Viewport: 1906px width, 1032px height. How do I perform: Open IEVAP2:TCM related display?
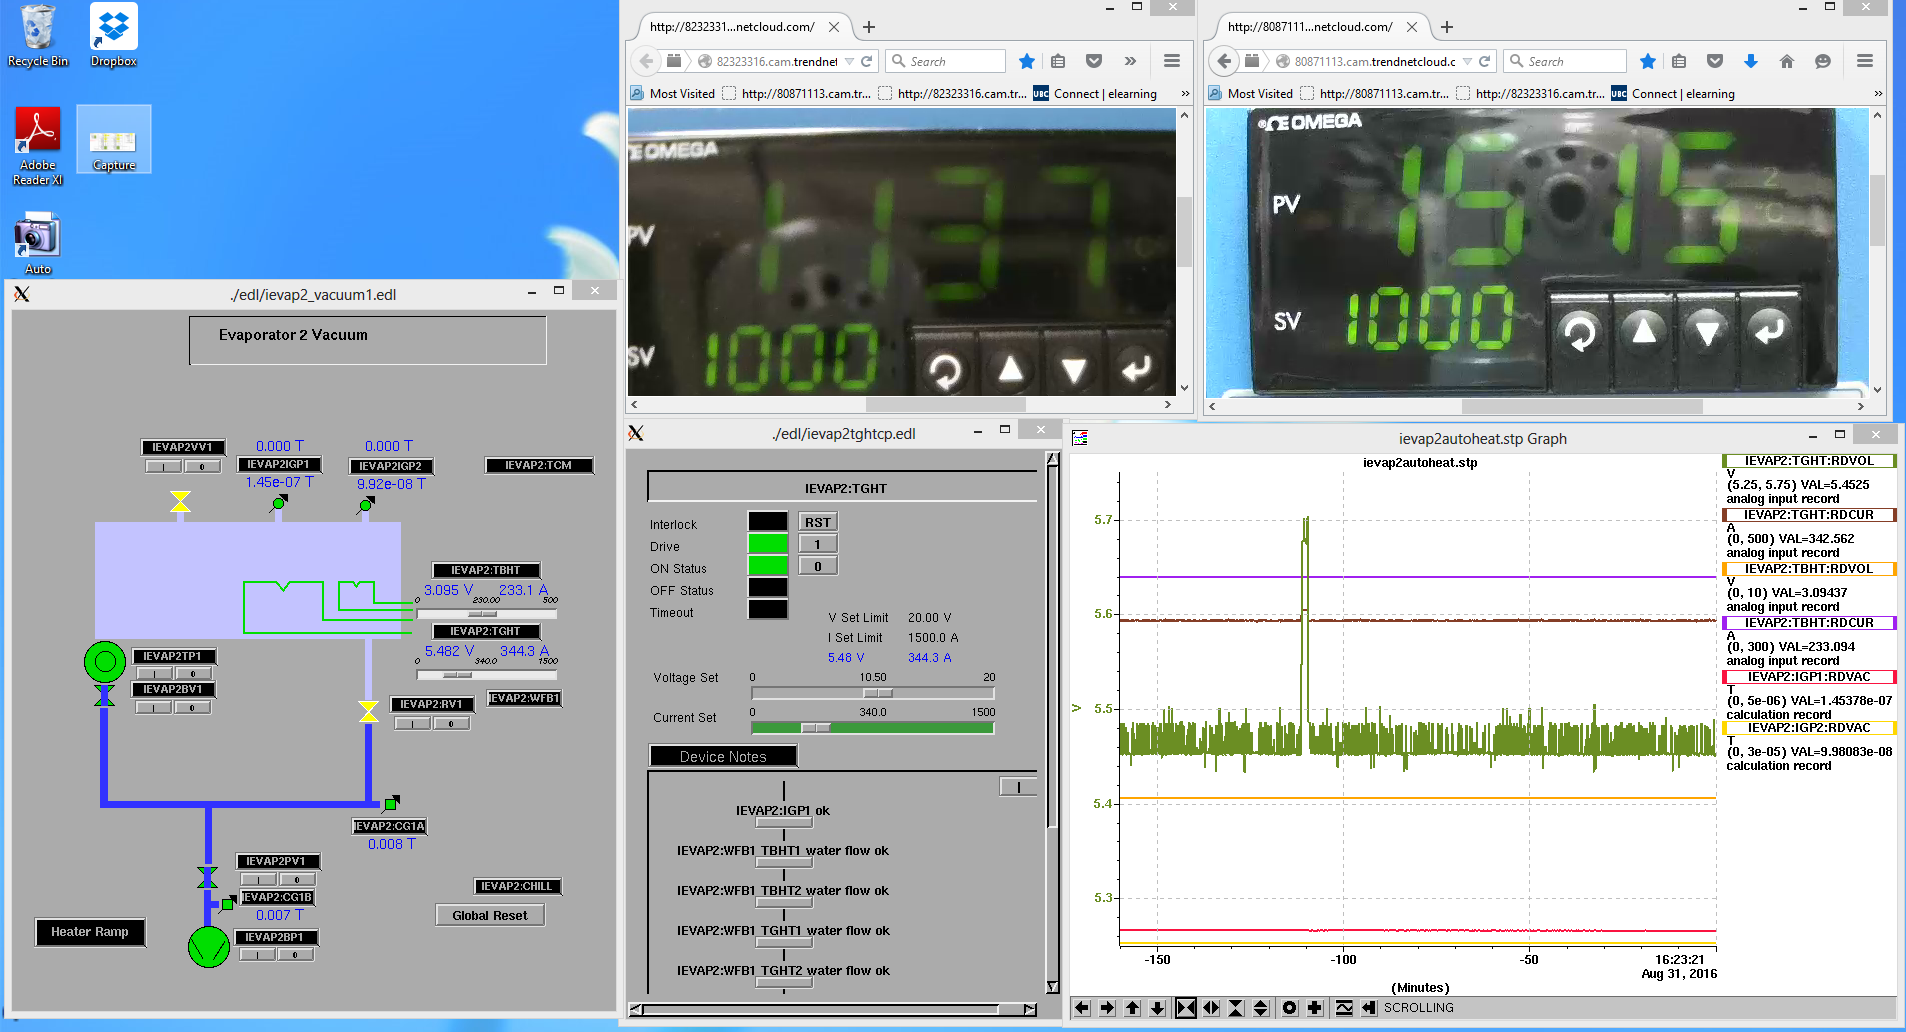(x=538, y=465)
